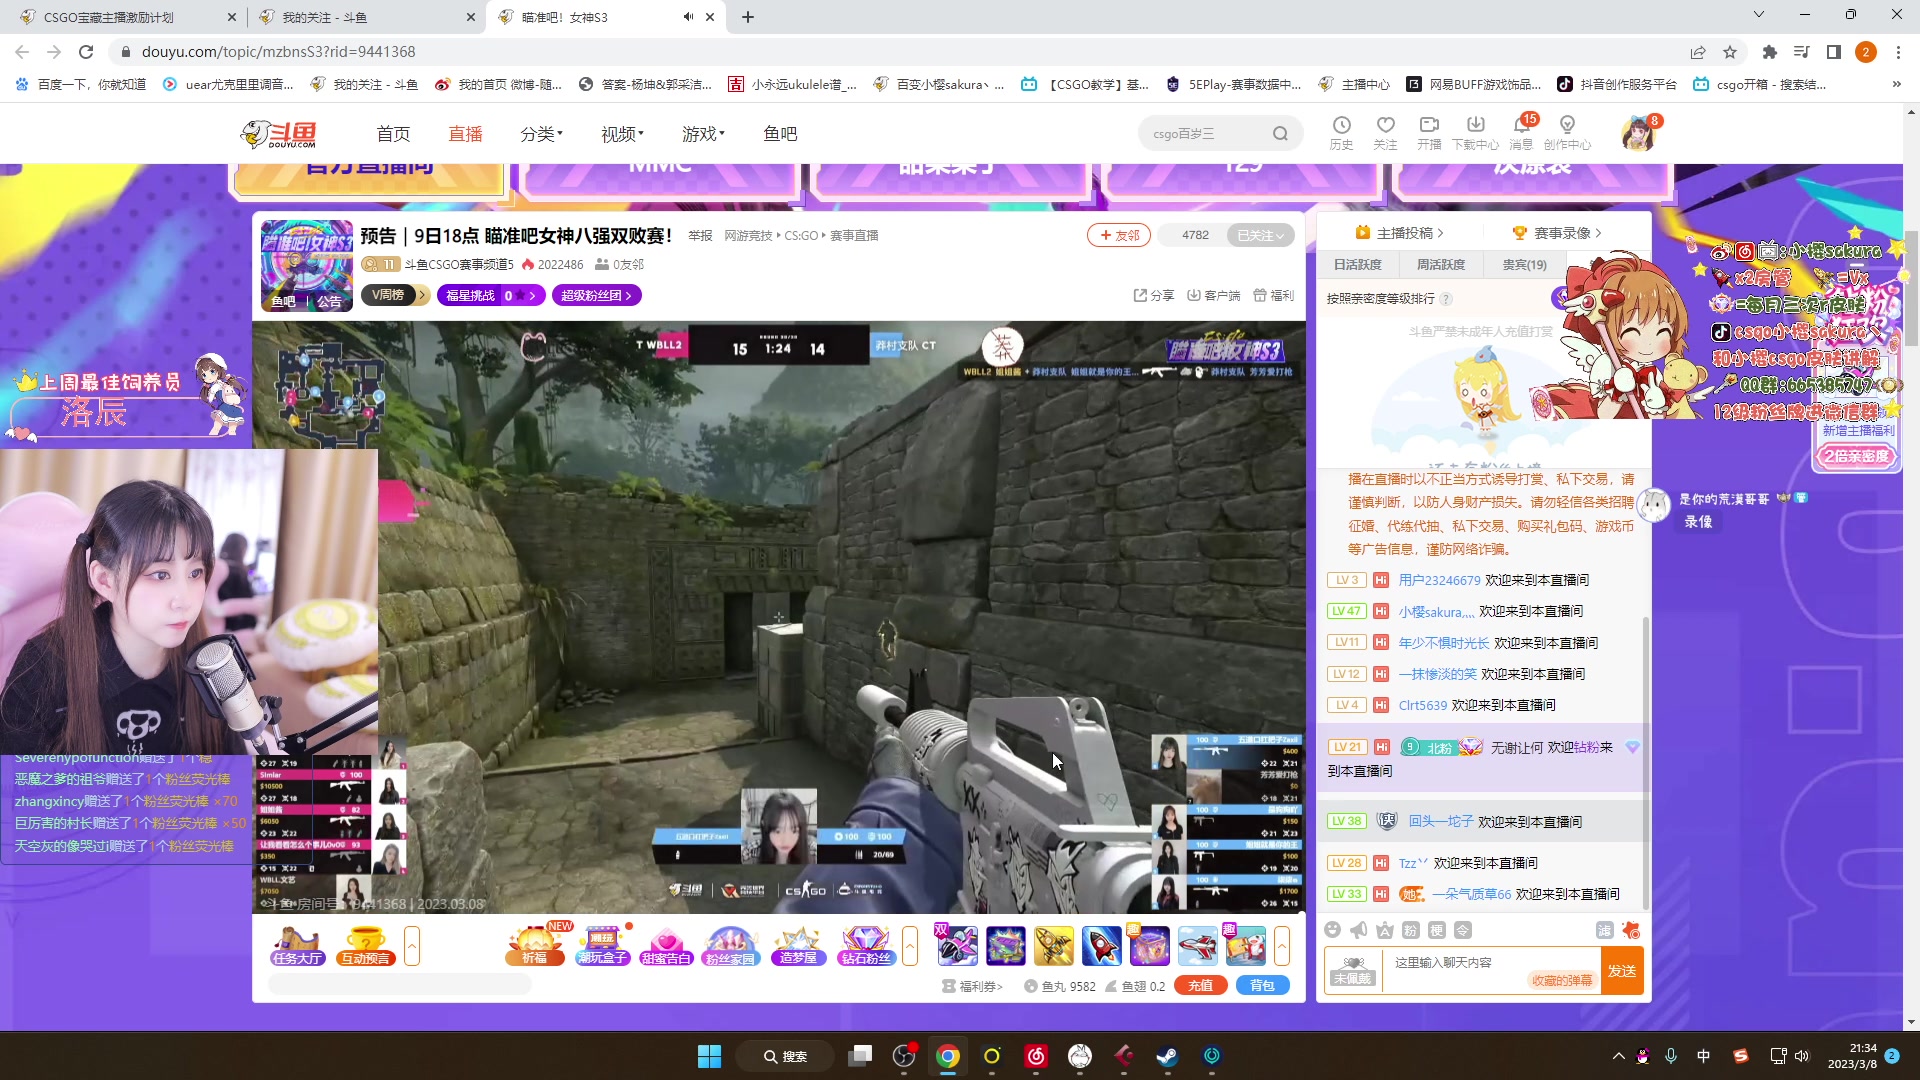Viewport: 1920px width, 1080px height.
Task: Click the browser address bar
Action: pos(900,52)
